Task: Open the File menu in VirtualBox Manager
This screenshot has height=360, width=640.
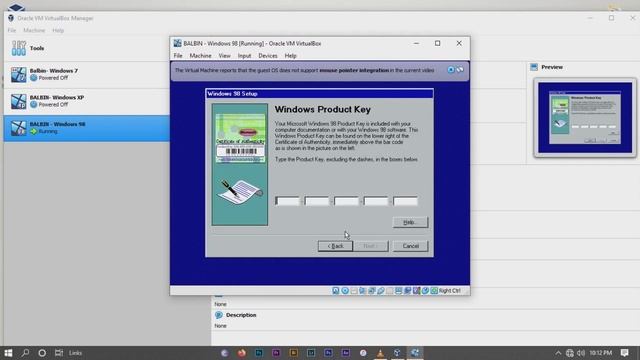Action: click(12, 30)
